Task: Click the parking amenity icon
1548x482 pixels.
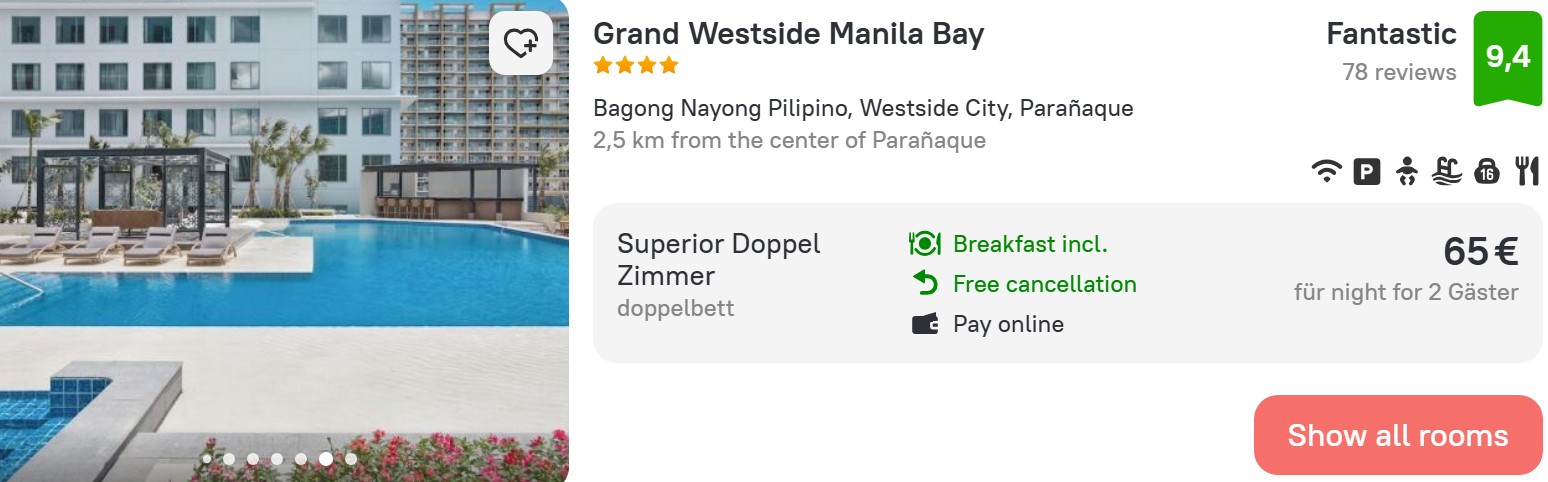Action: [1366, 172]
